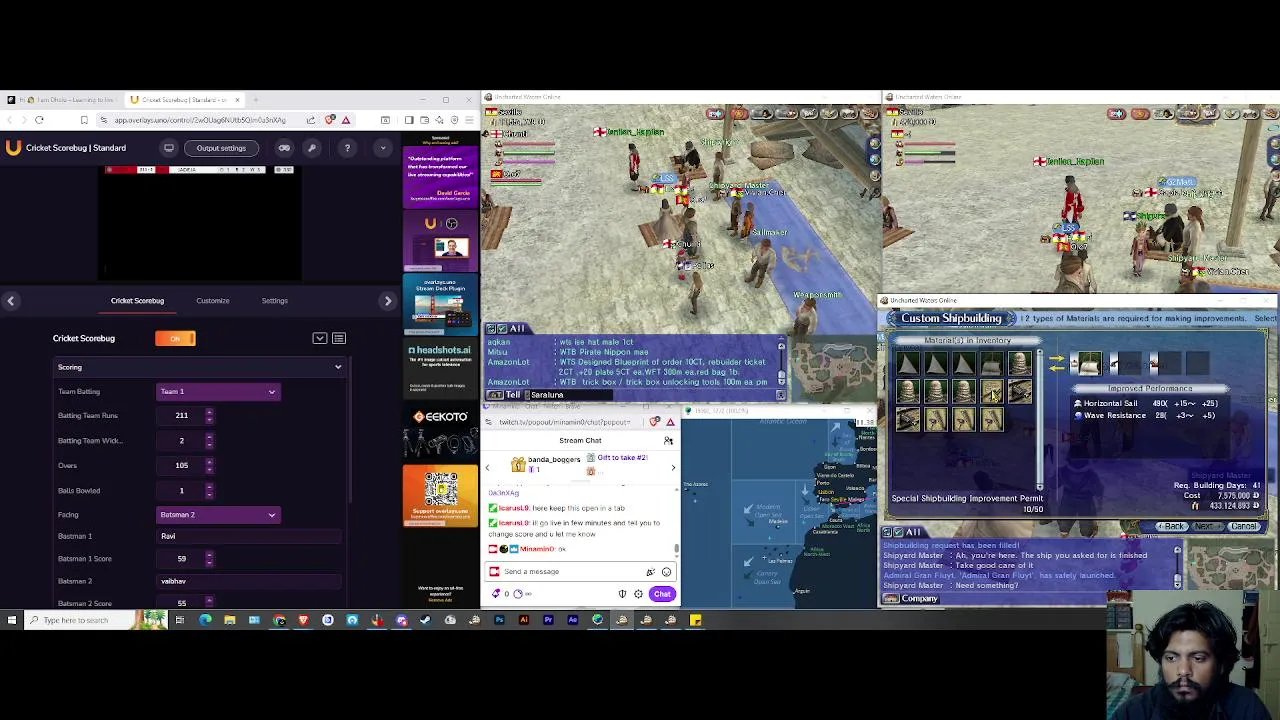
Task: Open Task View on the taskbar
Action: (x=180, y=620)
